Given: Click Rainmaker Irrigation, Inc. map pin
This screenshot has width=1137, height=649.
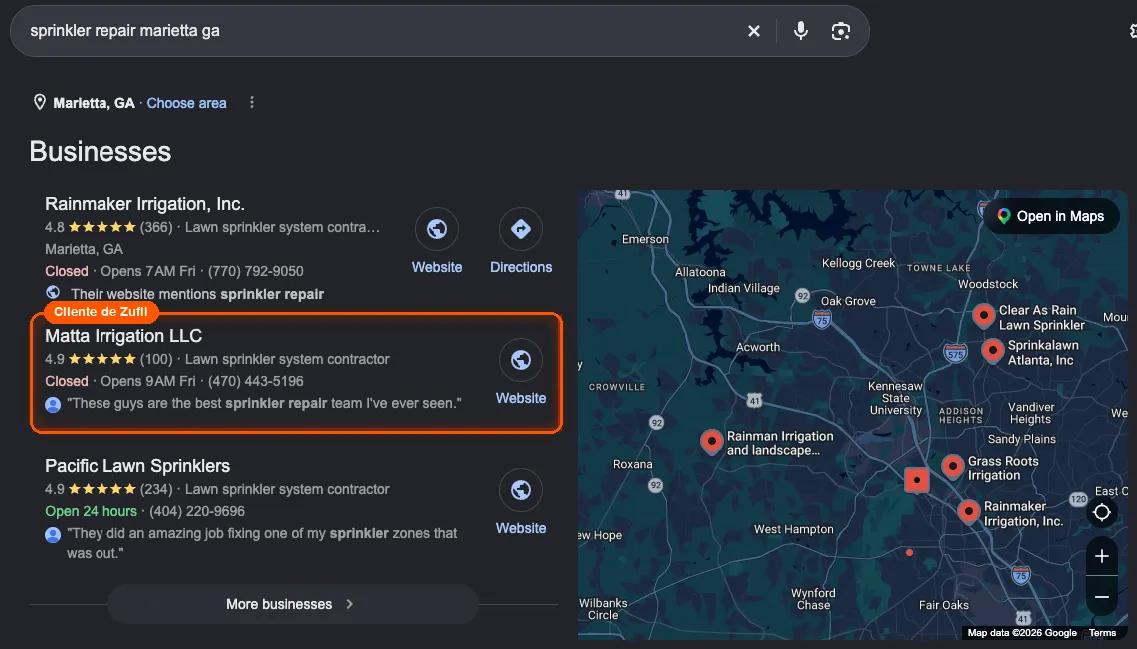Looking at the screenshot, I should [968, 511].
